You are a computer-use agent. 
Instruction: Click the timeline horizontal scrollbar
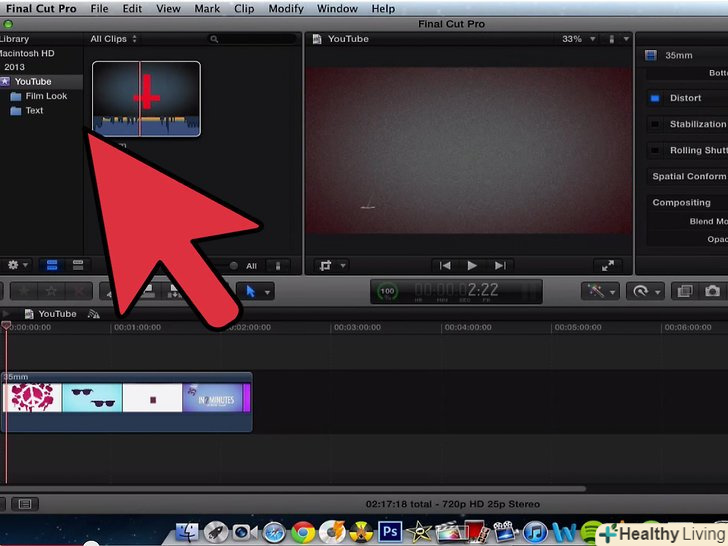[x=293, y=488]
